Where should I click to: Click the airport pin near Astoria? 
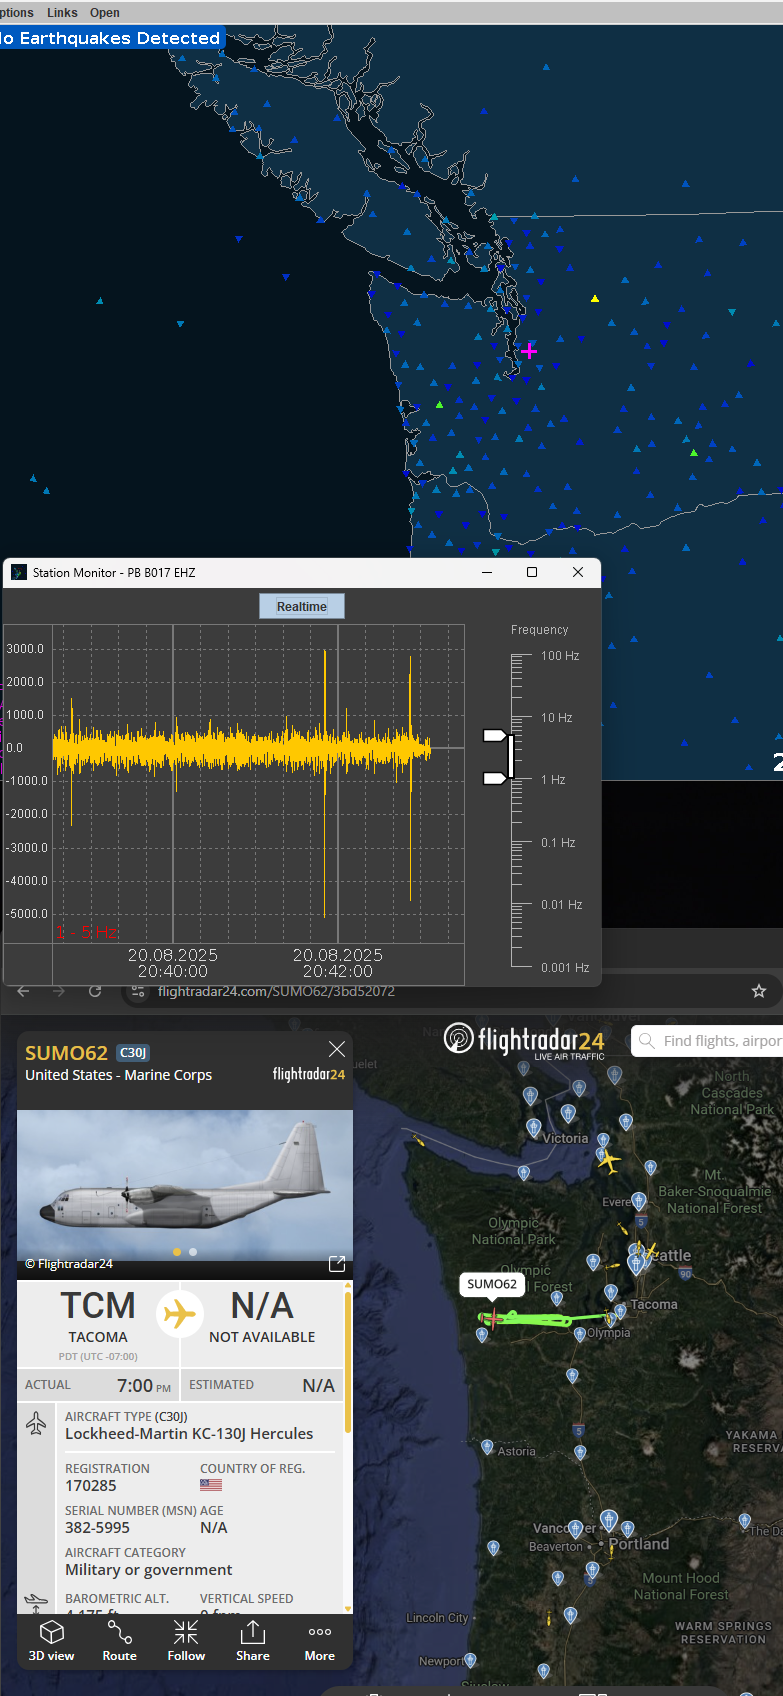[x=487, y=1447]
